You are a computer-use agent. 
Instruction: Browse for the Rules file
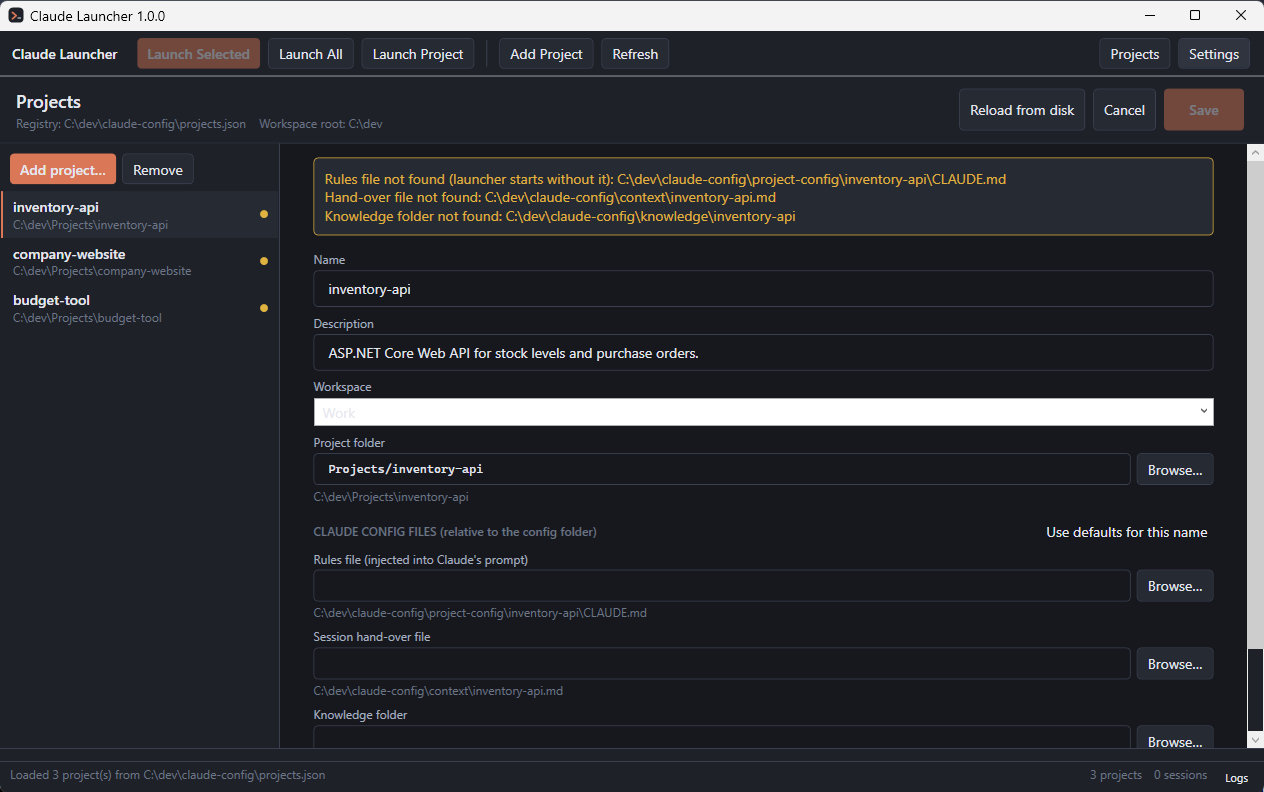click(1175, 586)
